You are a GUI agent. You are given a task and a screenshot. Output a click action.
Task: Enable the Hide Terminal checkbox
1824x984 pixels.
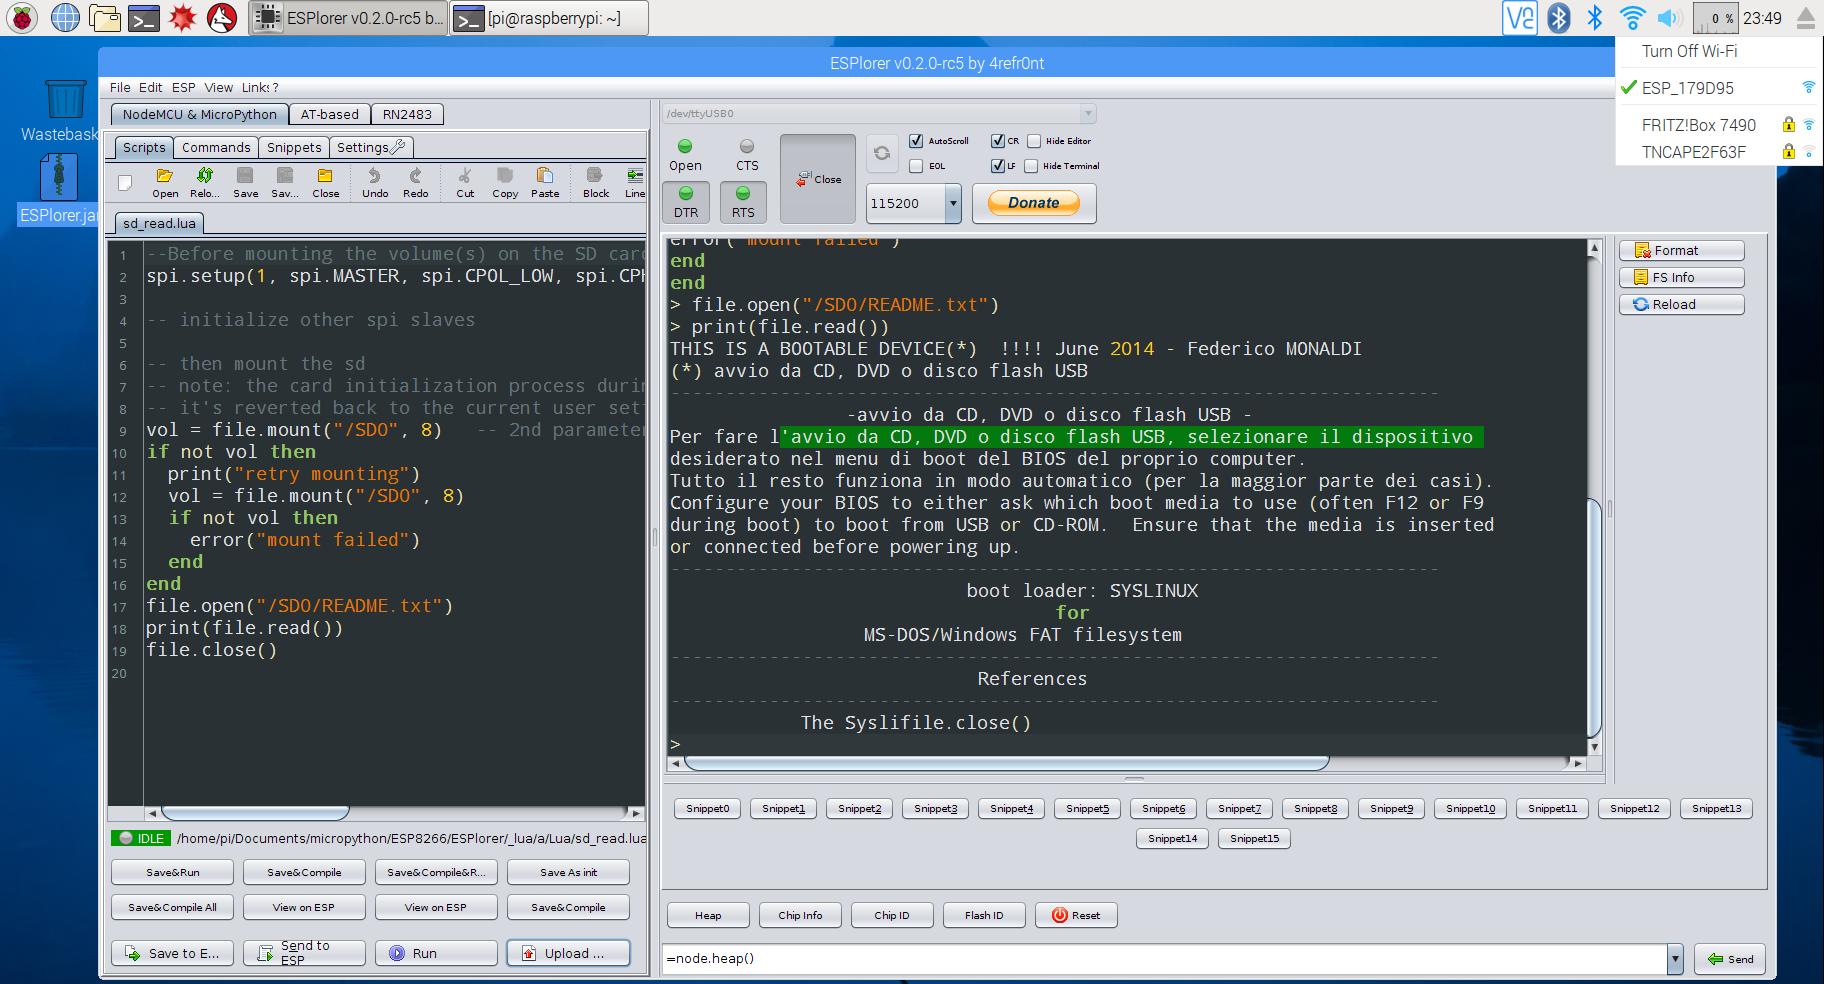tap(1031, 166)
